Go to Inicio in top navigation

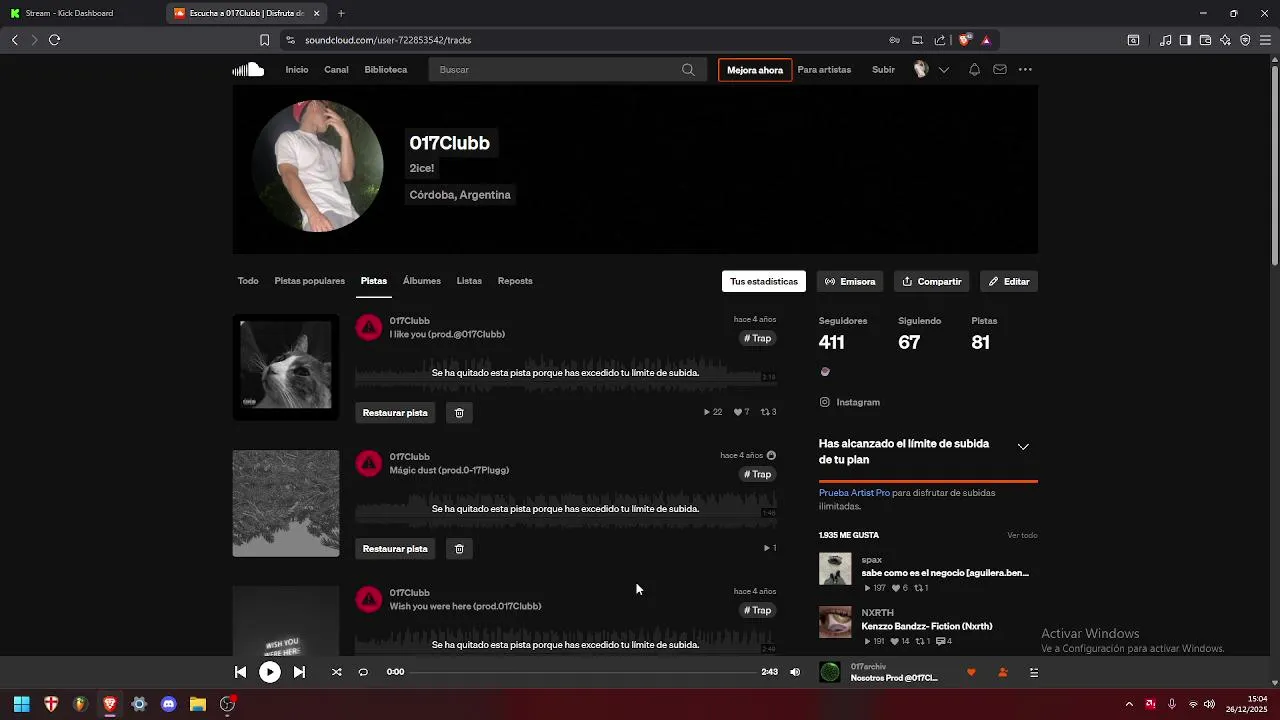tap(297, 70)
